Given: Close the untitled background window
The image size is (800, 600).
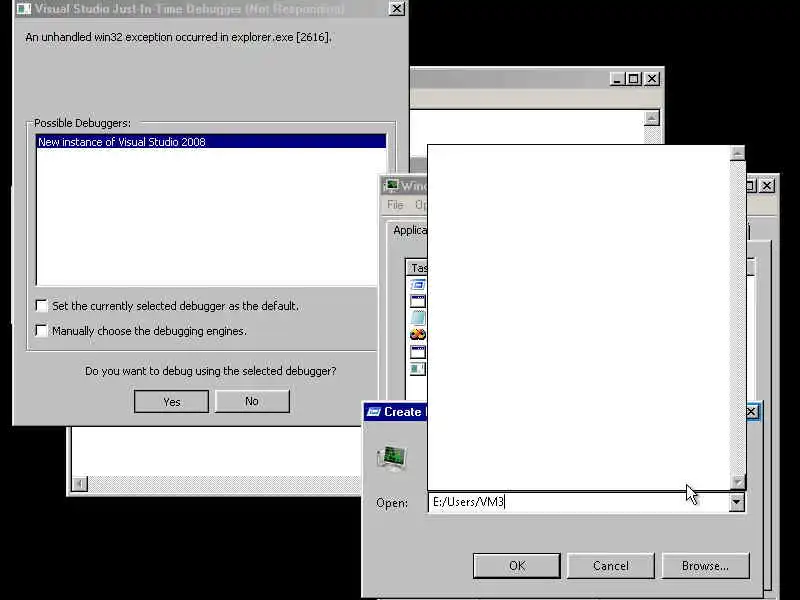Looking at the screenshot, I should pos(652,79).
